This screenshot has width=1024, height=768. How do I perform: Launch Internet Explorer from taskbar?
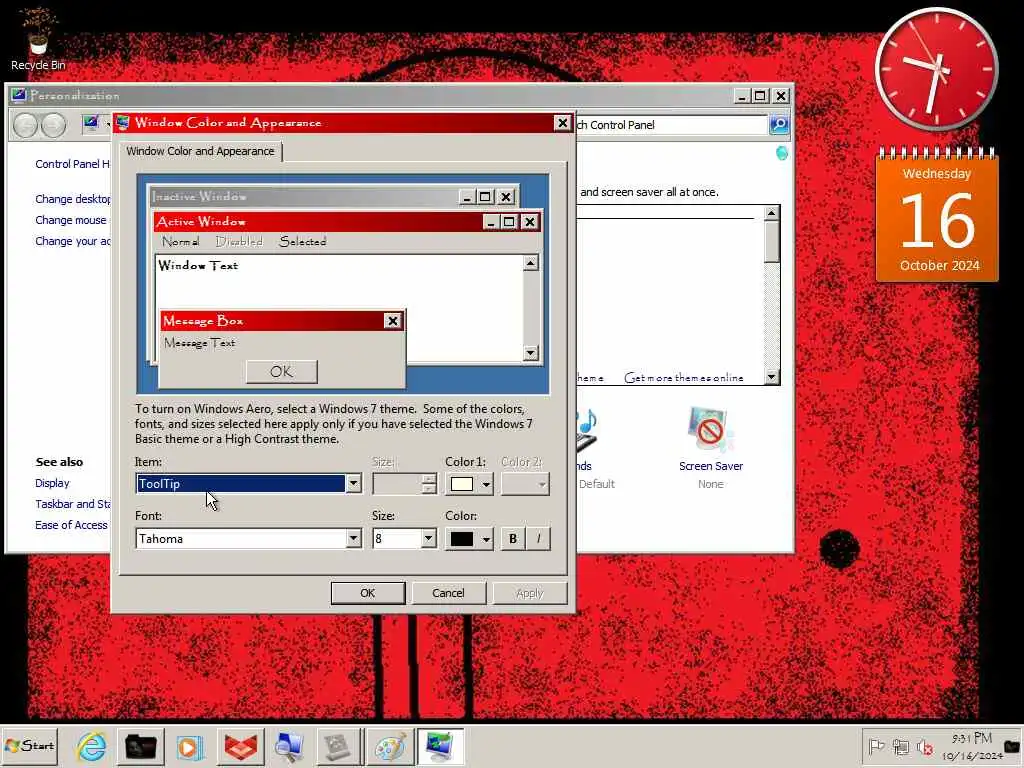[x=91, y=746]
